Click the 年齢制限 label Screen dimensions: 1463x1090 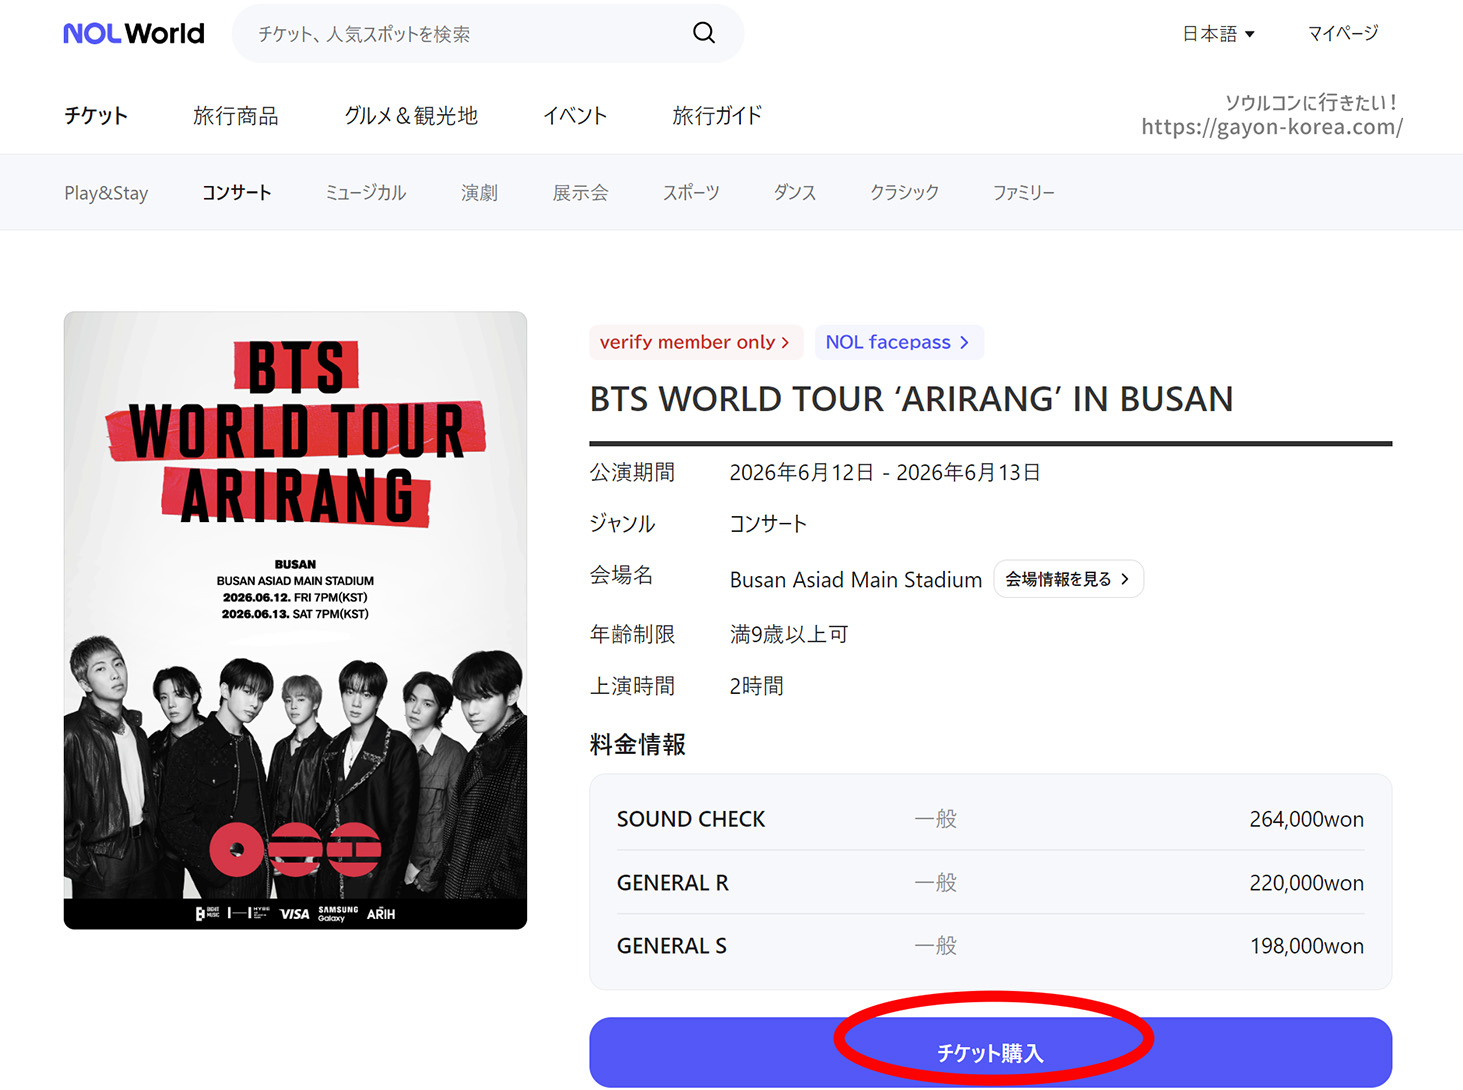[x=632, y=634]
